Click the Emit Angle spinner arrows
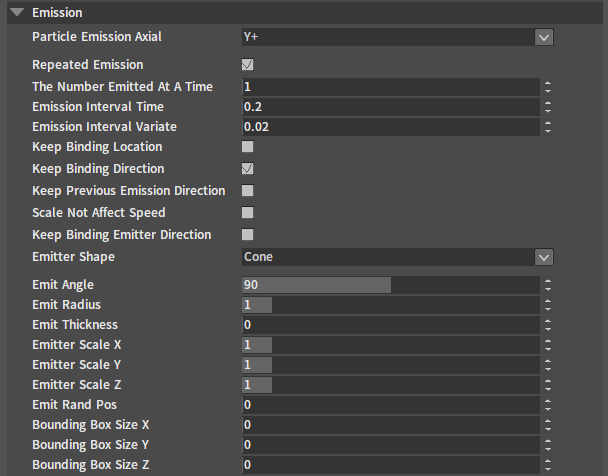608x476 pixels. (x=547, y=285)
